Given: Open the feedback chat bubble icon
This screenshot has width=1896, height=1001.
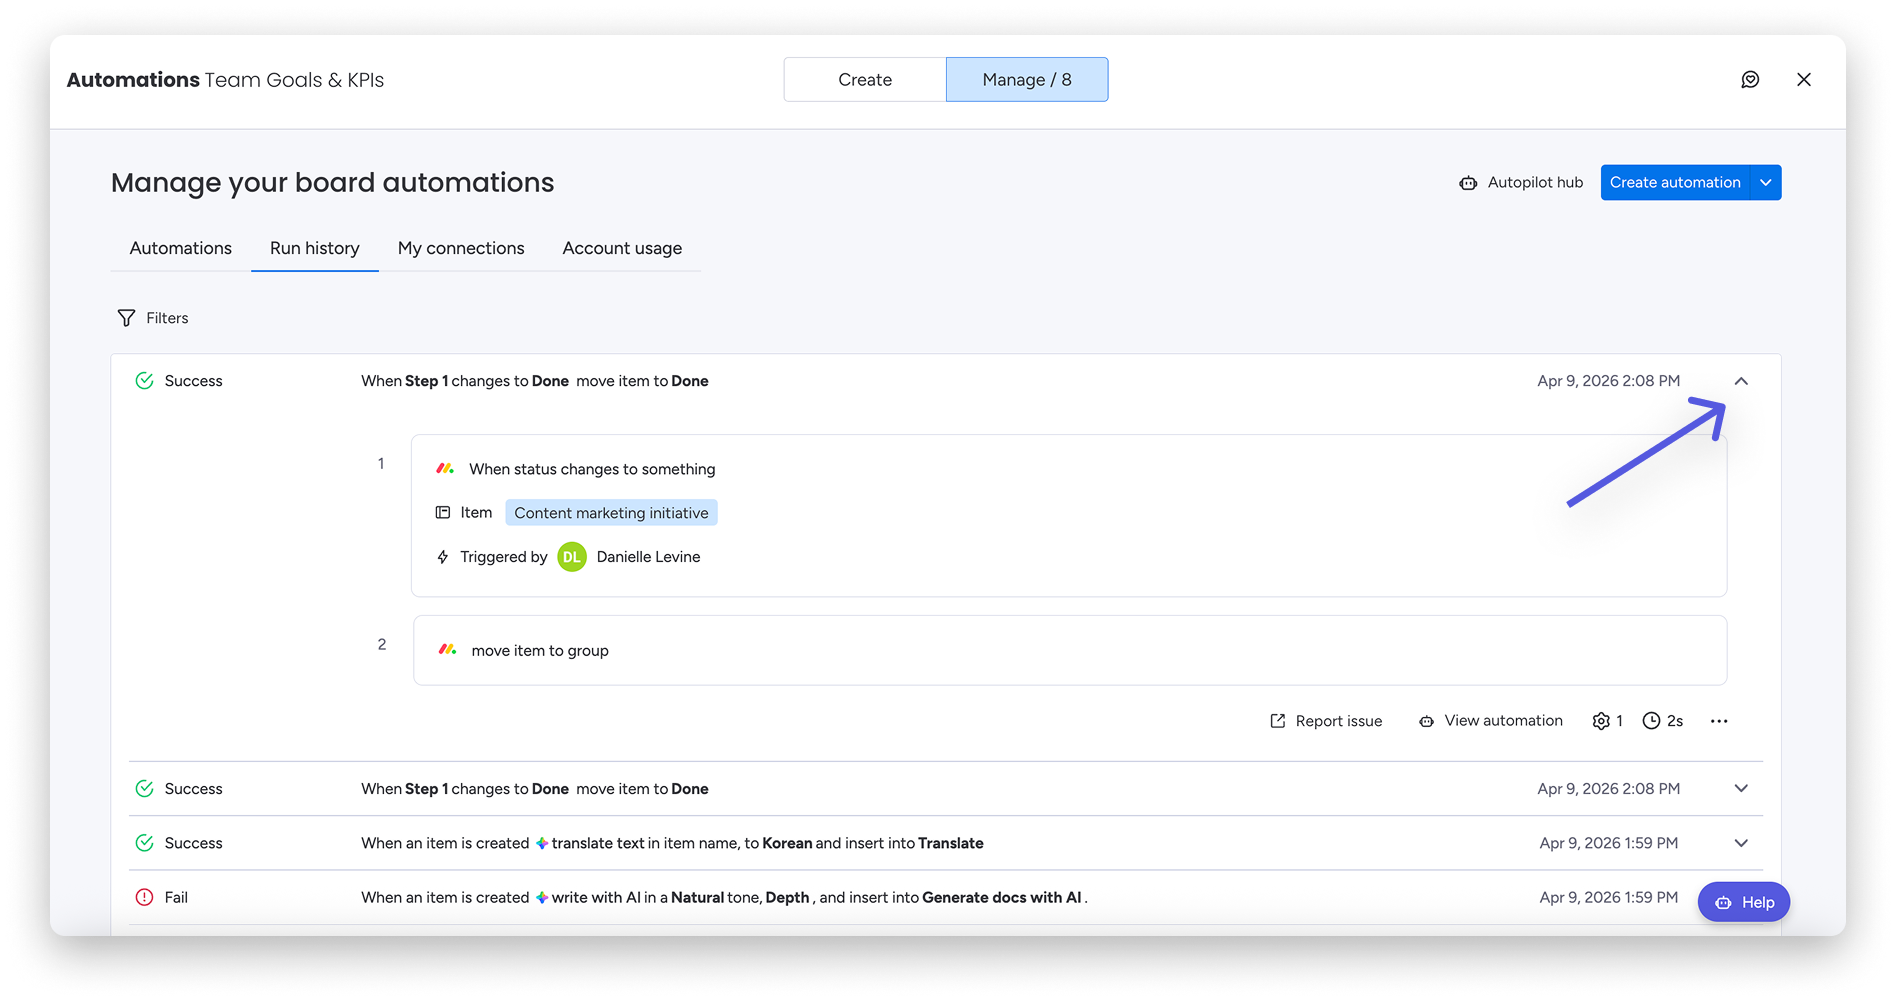Looking at the screenshot, I should (x=1750, y=80).
